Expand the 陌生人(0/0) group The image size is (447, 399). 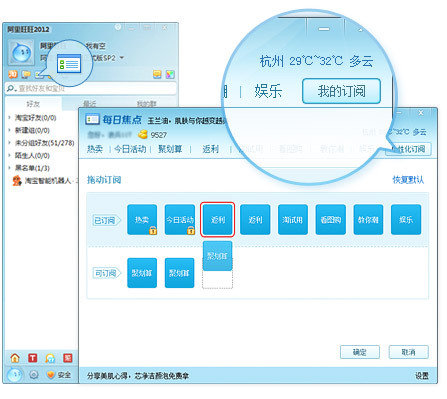9,155
